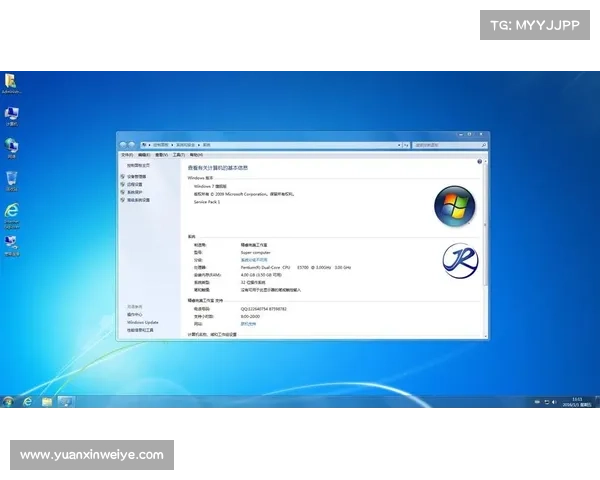Click the shield icon beside Remote settings
600x480 pixels.
pos(122,184)
